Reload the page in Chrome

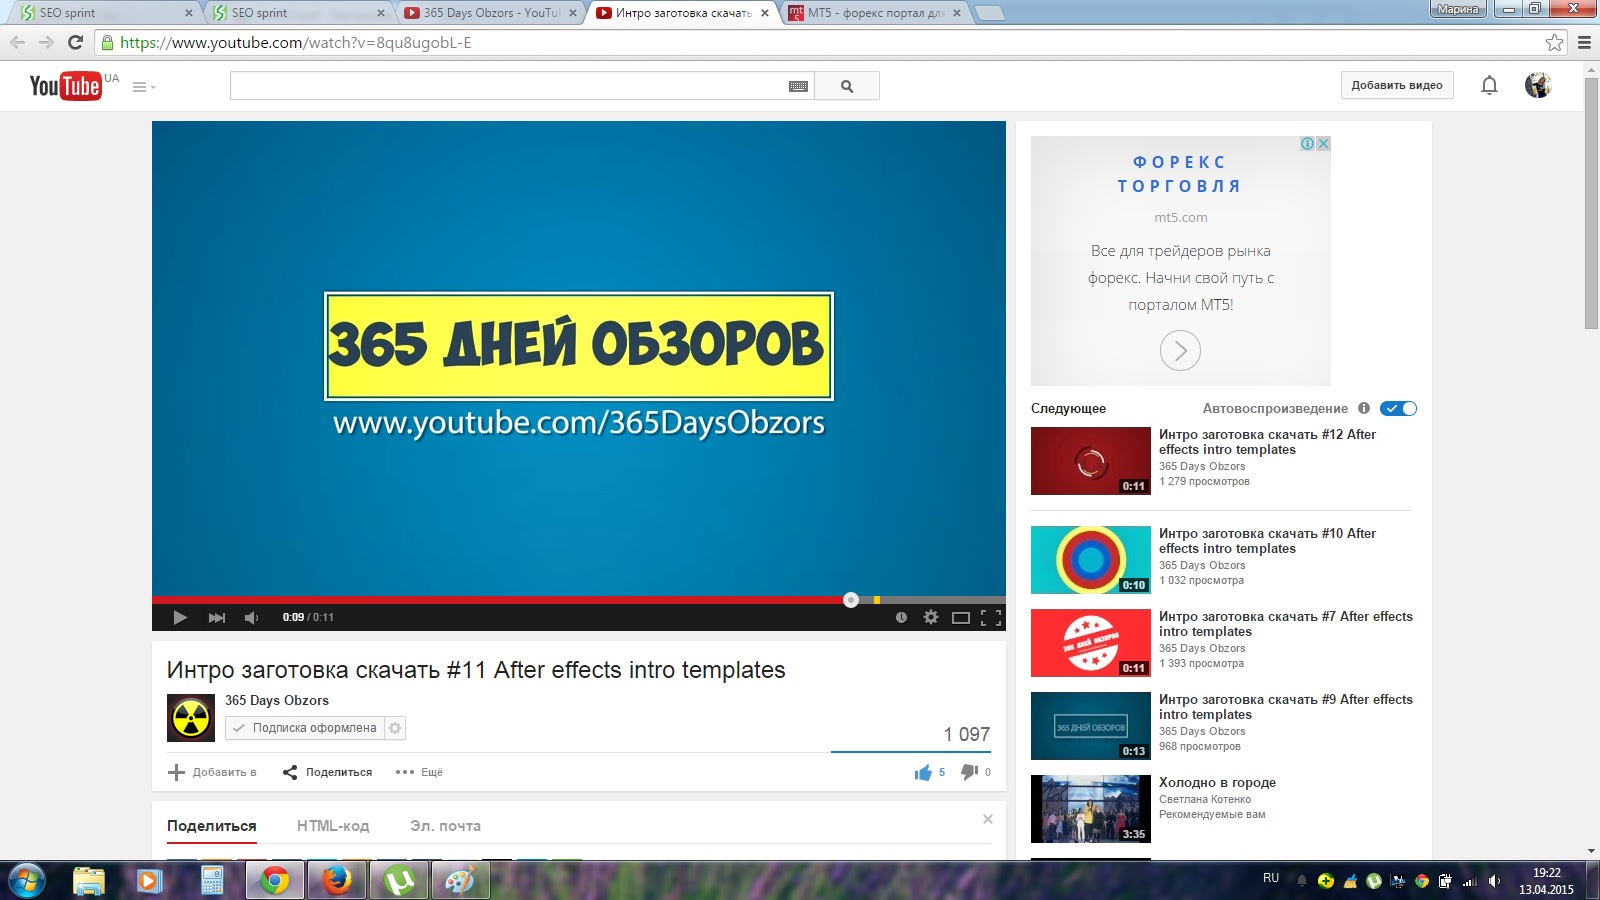75,42
